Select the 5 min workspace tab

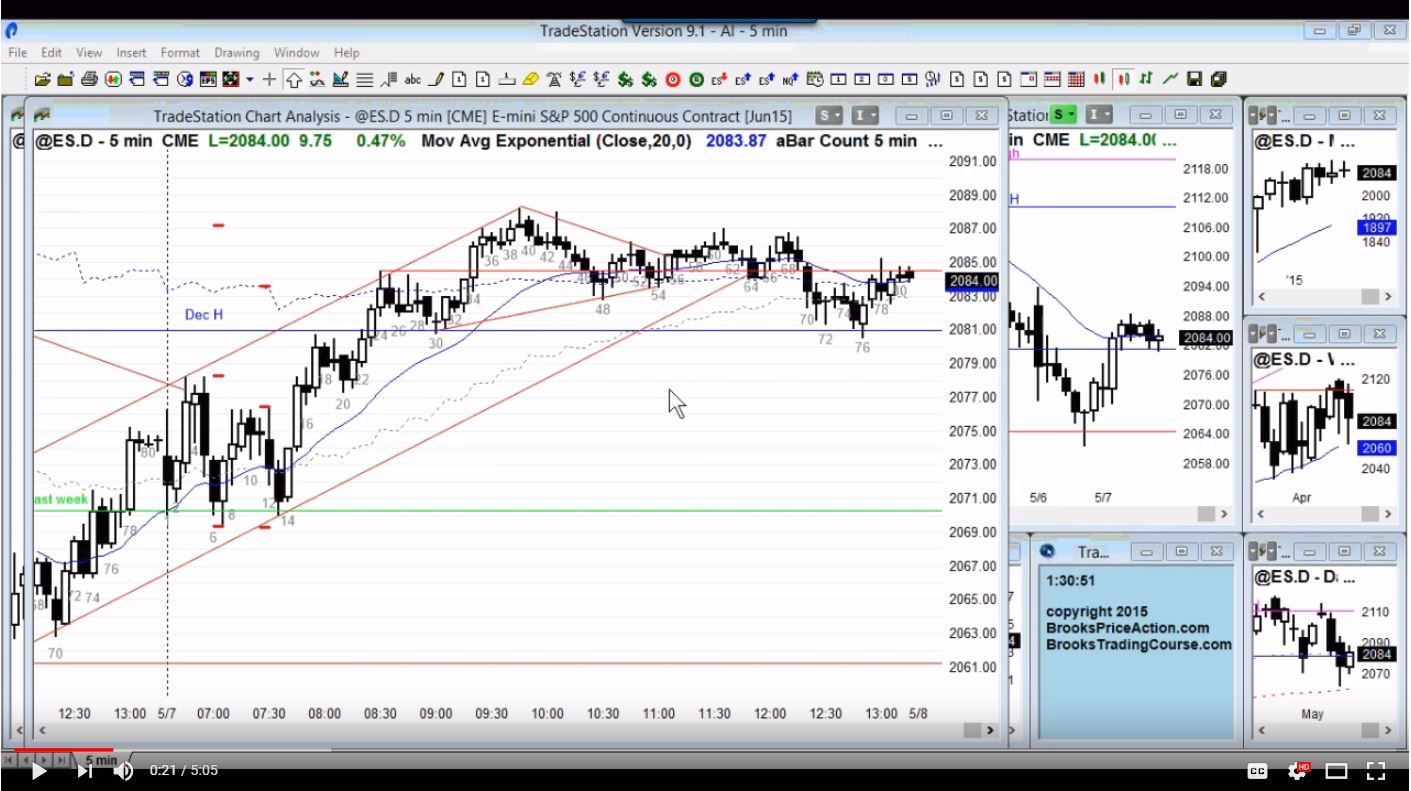(99, 759)
